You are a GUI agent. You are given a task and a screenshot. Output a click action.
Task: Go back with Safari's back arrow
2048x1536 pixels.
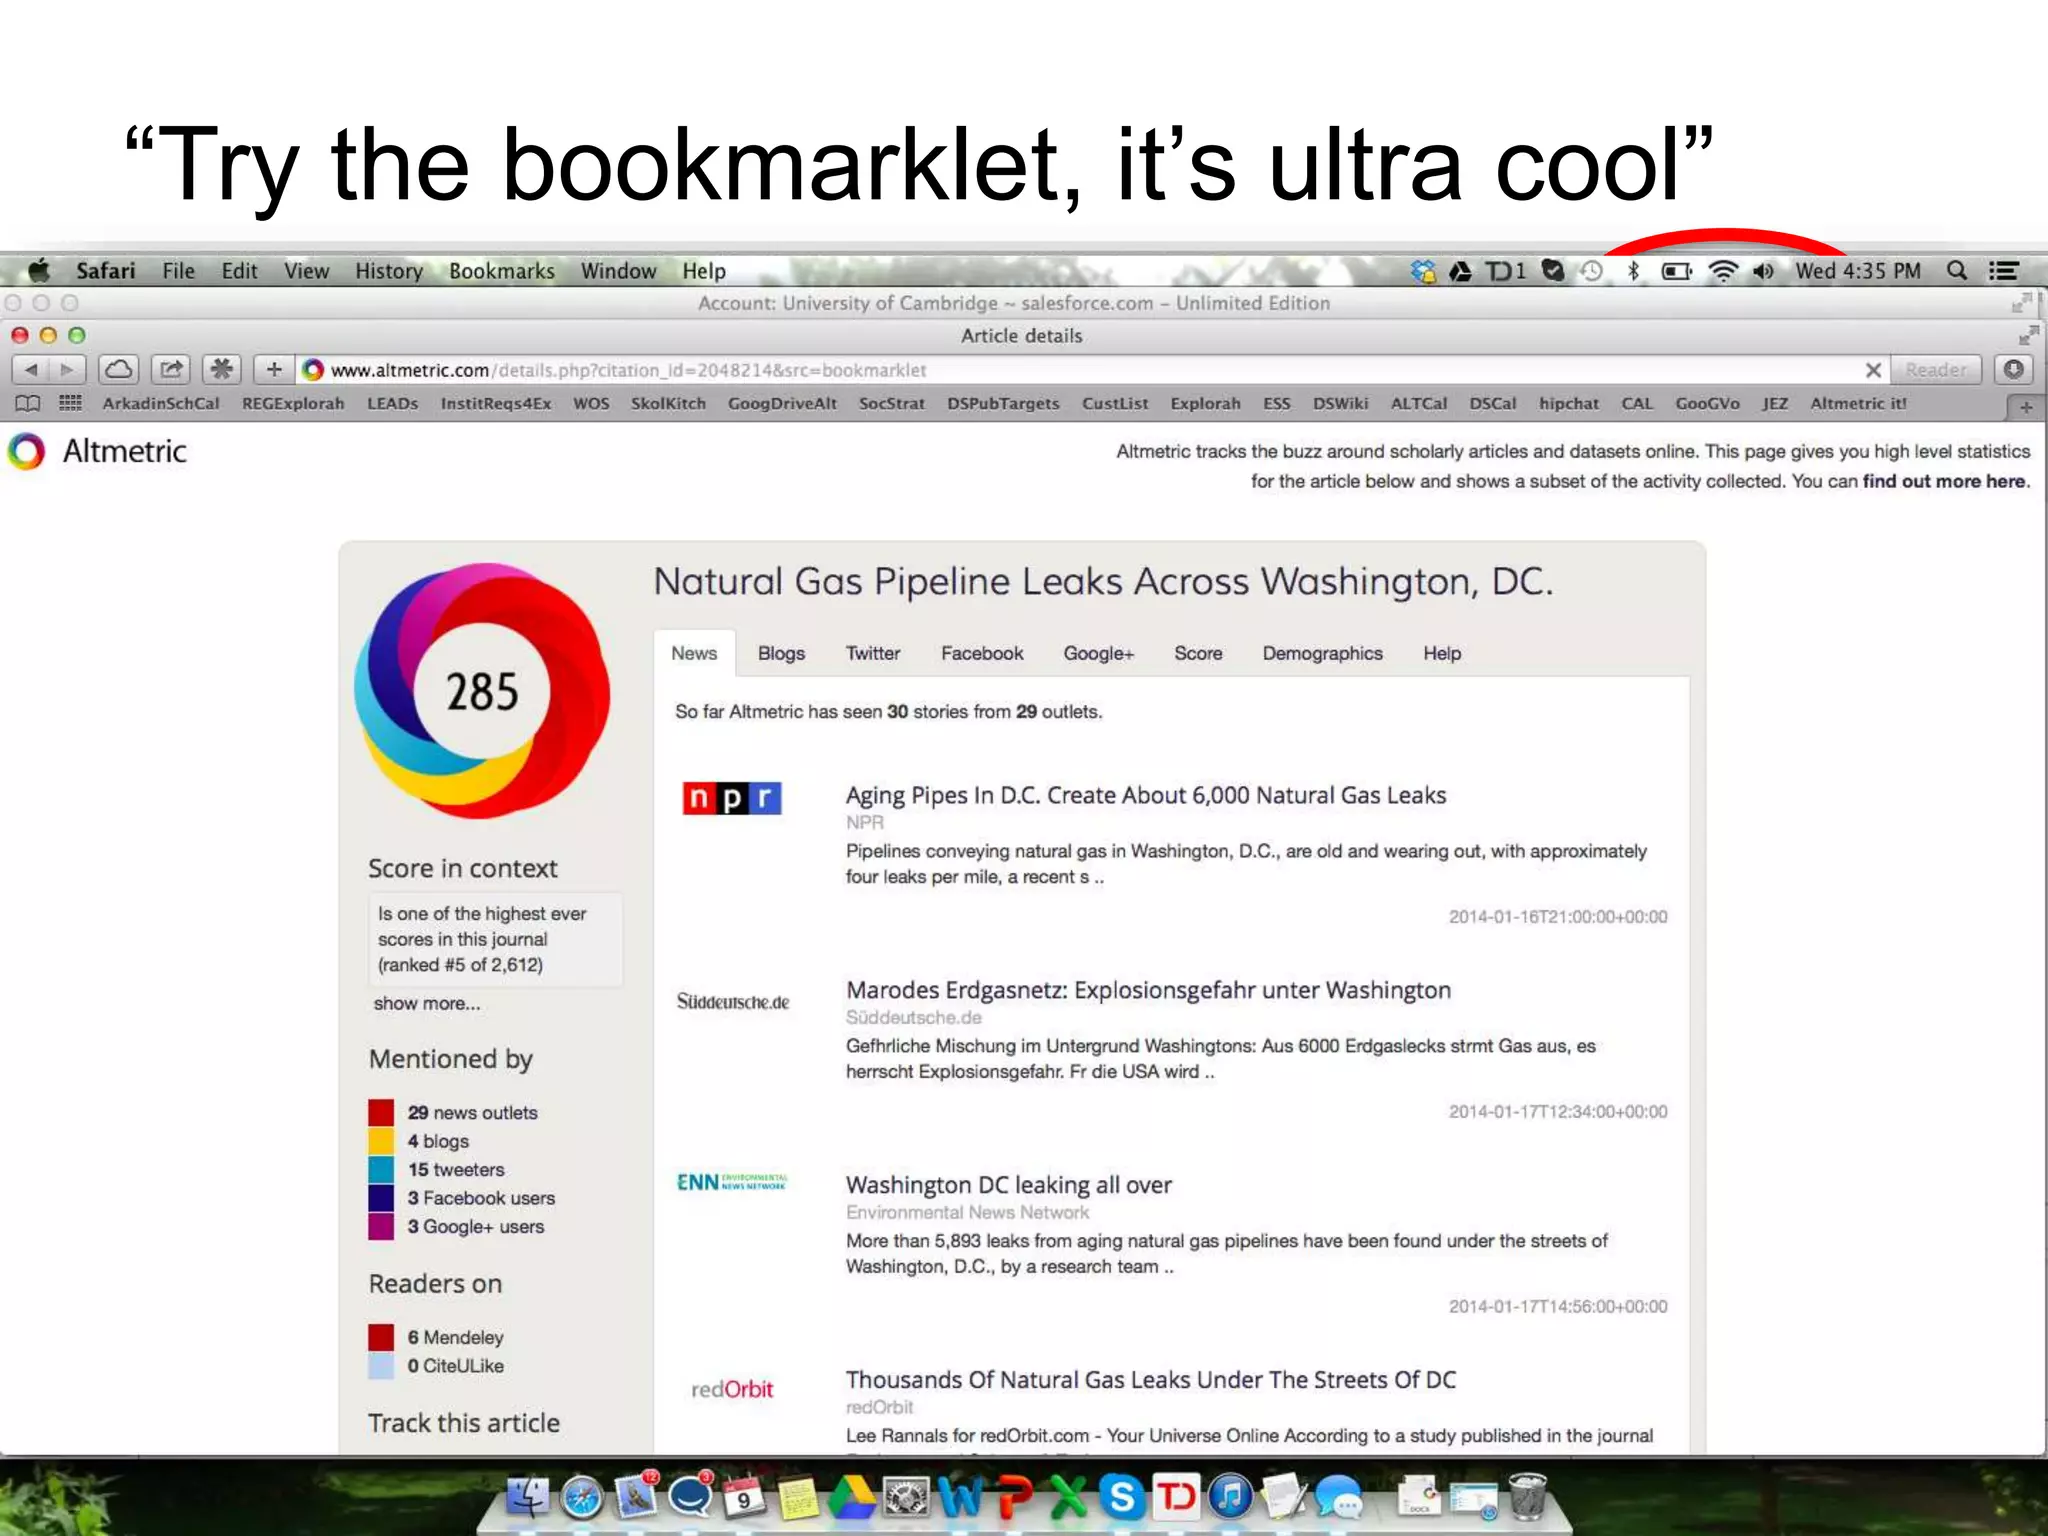coord(31,370)
